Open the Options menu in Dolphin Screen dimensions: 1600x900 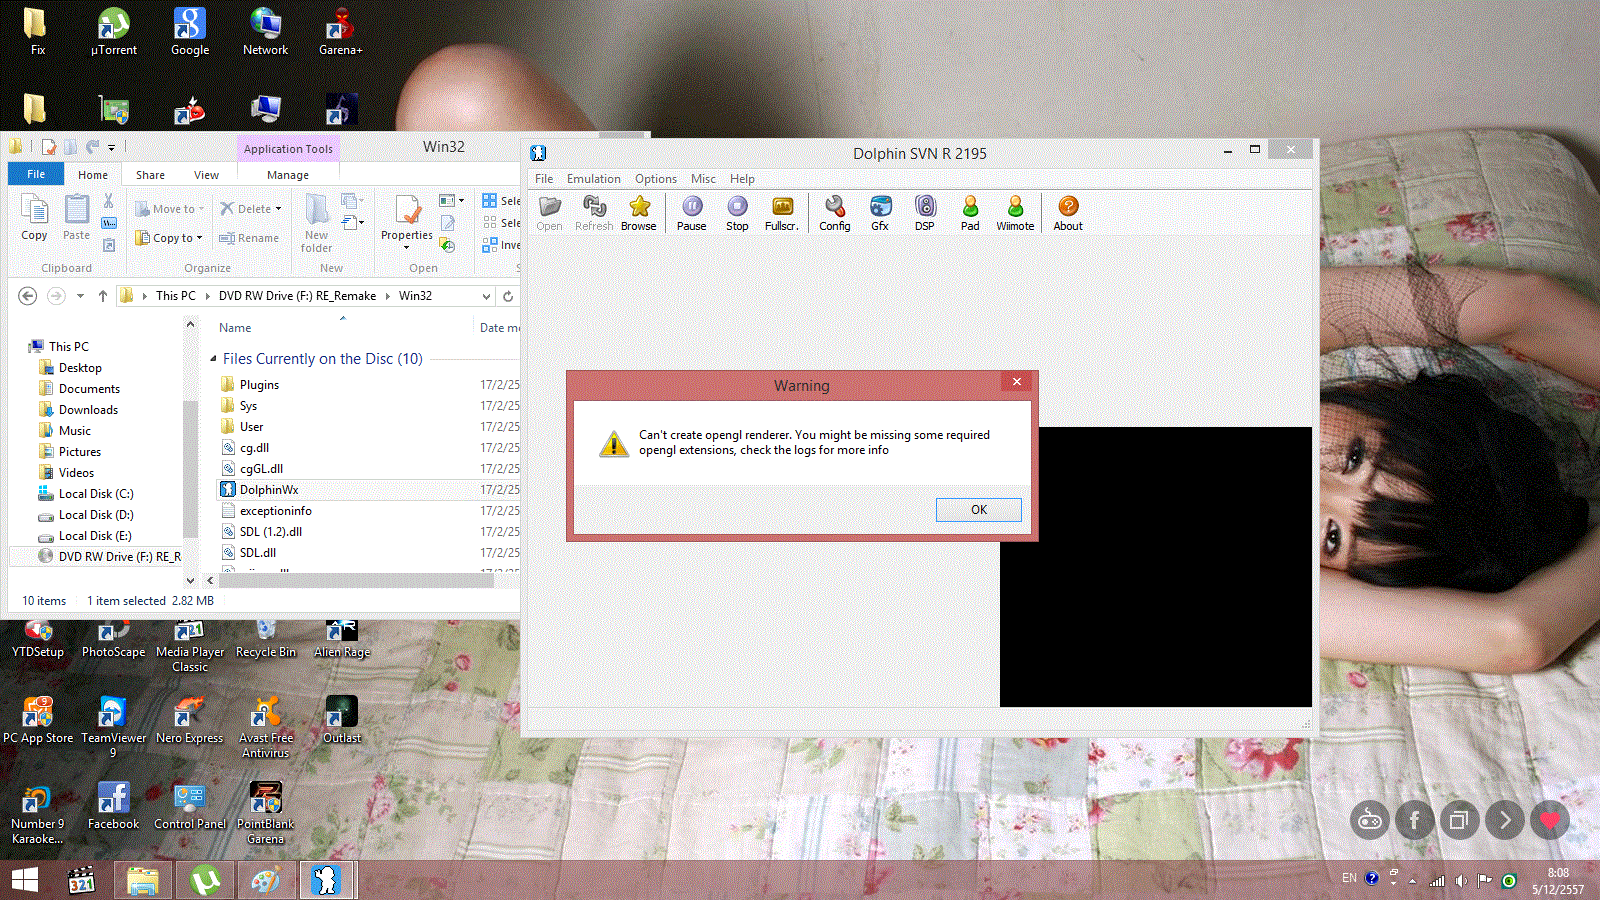[655, 179]
